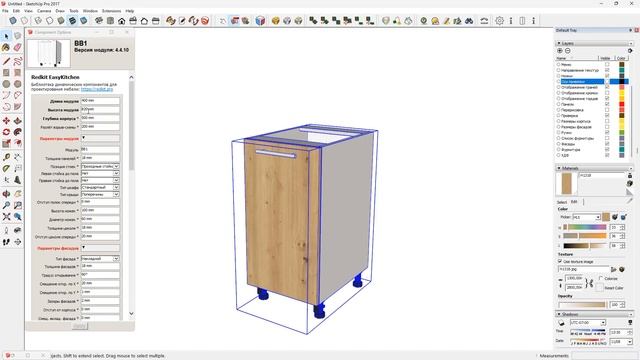Image resolution: width=640 pixels, height=360 pixels.
Task: Toggle visibility of the Проверка layer
Action: (607, 116)
